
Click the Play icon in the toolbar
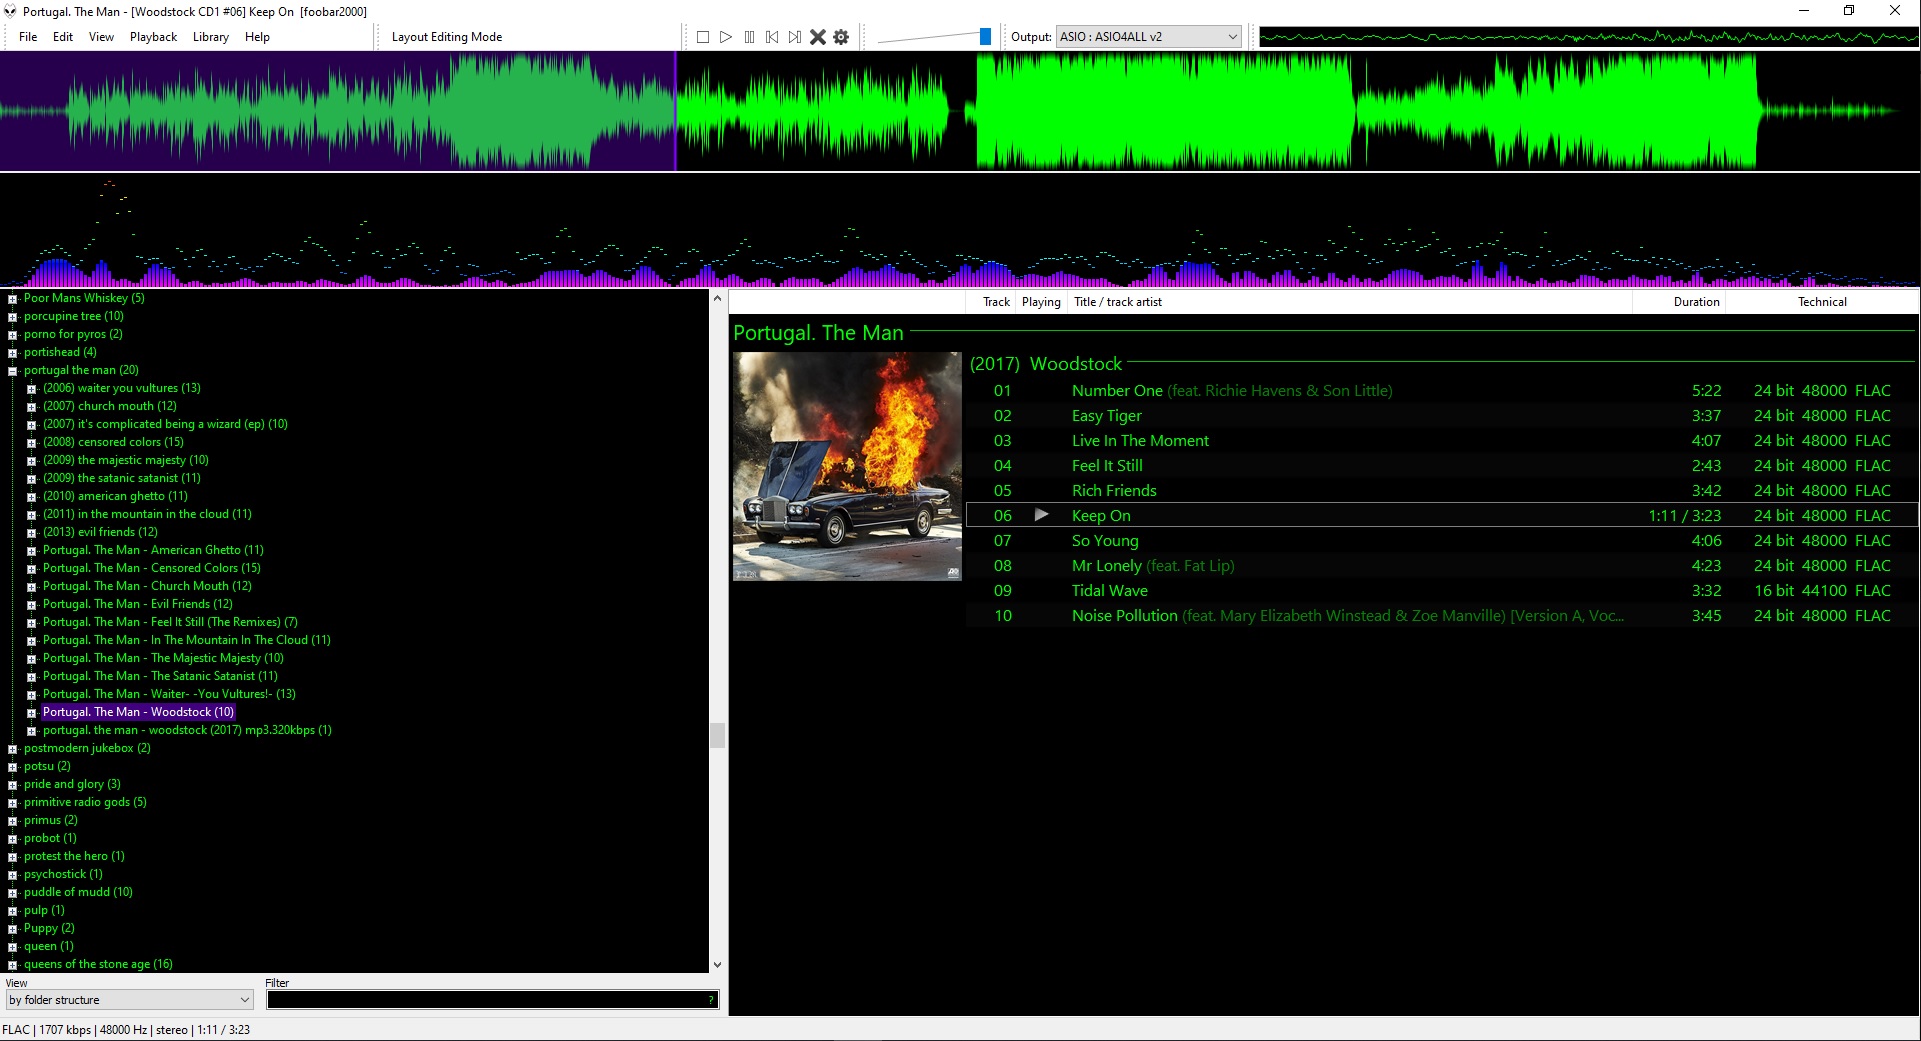click(x=726, y=36)
